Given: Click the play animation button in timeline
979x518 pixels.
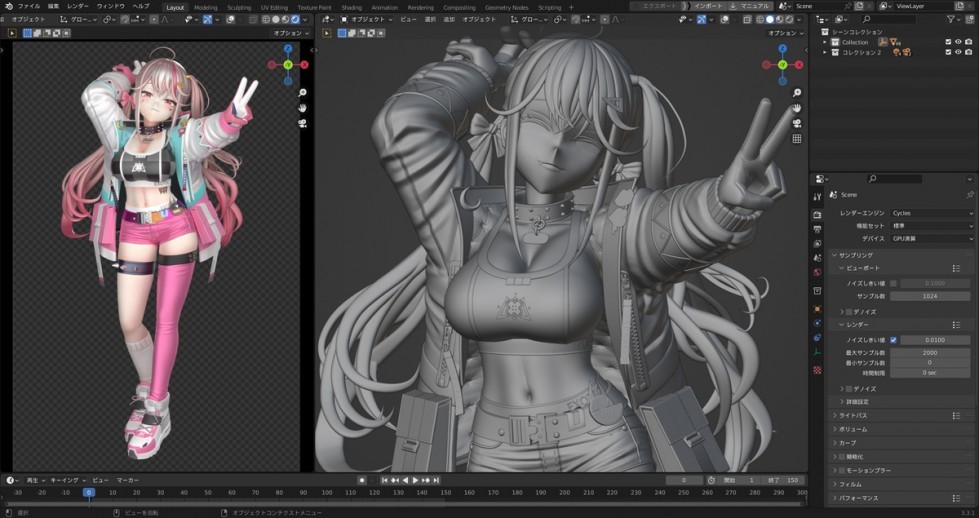Looking at the screenshot, I should 416,480.
